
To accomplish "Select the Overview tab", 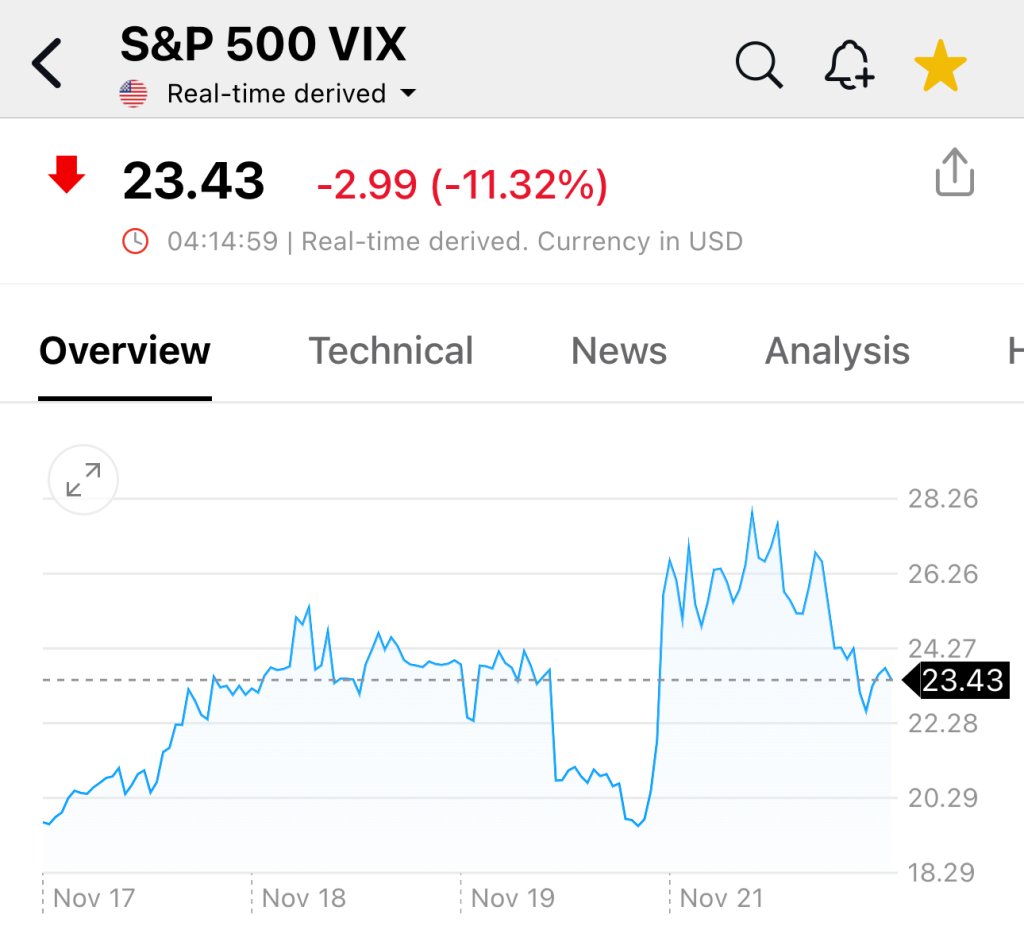I will (x=125, y=351).
